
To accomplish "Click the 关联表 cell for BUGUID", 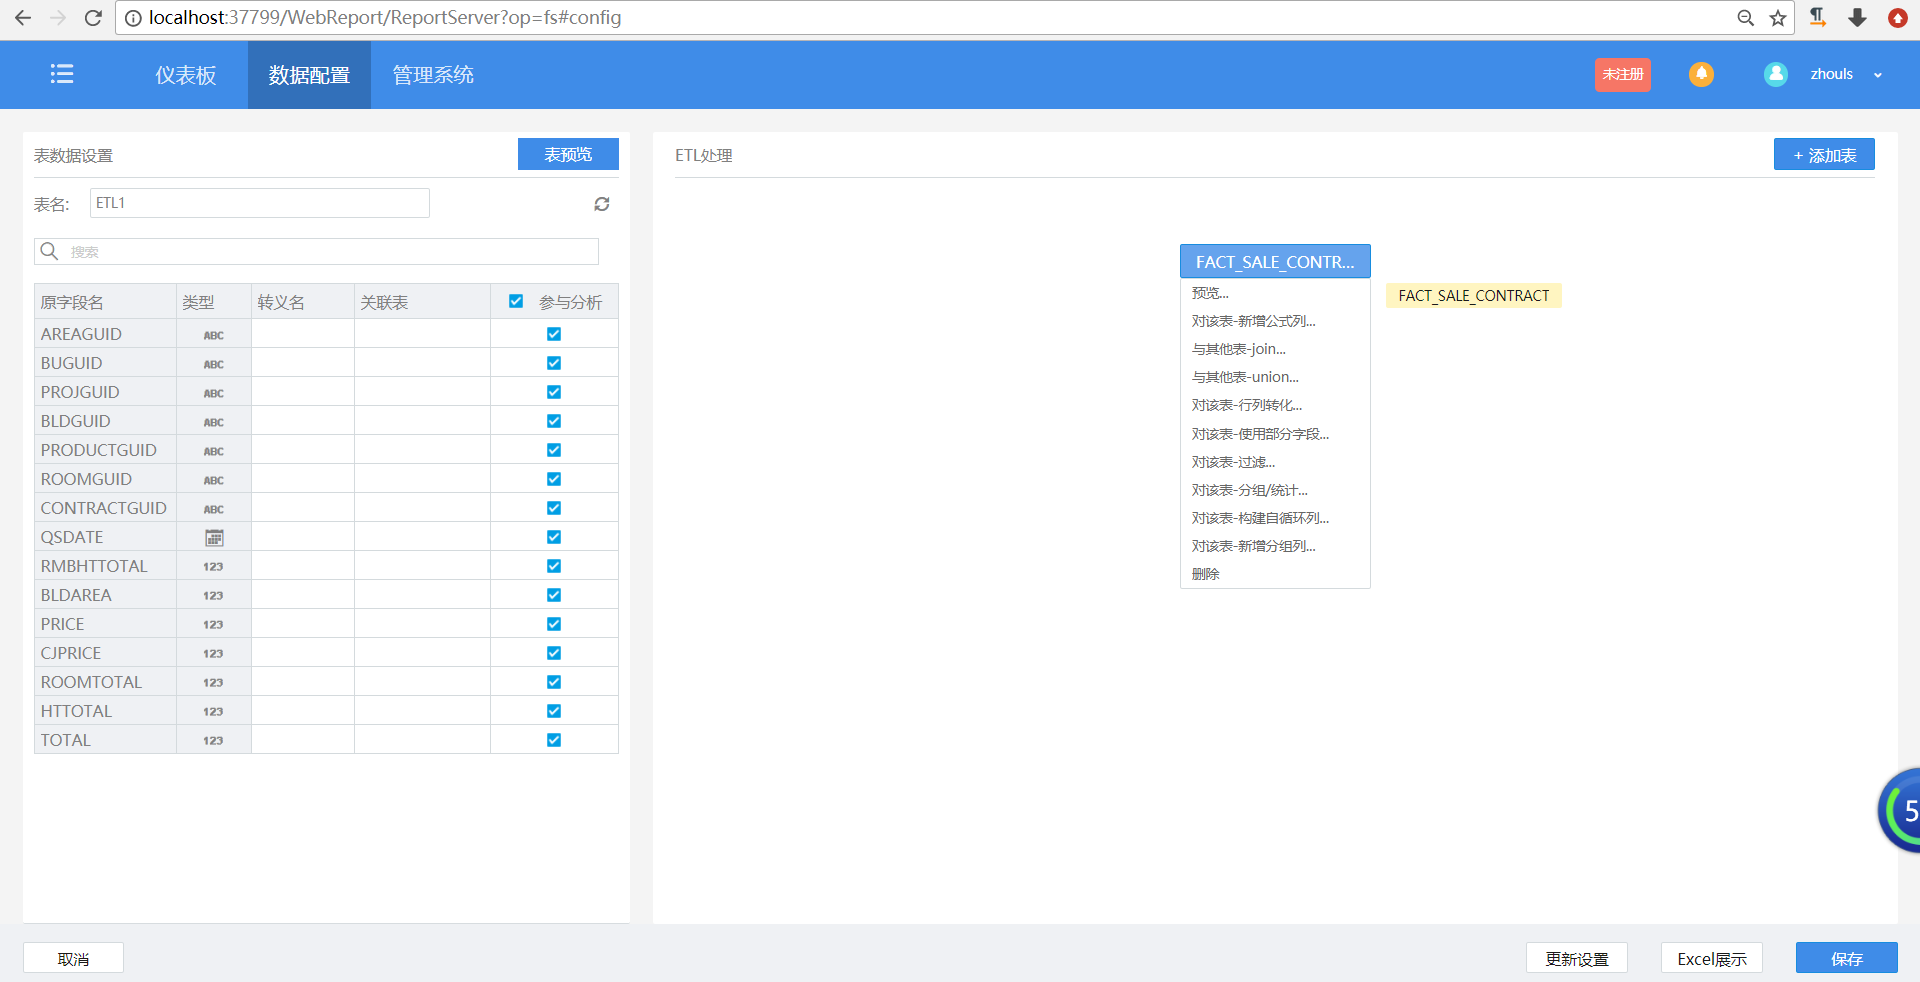I will (422, 363).
